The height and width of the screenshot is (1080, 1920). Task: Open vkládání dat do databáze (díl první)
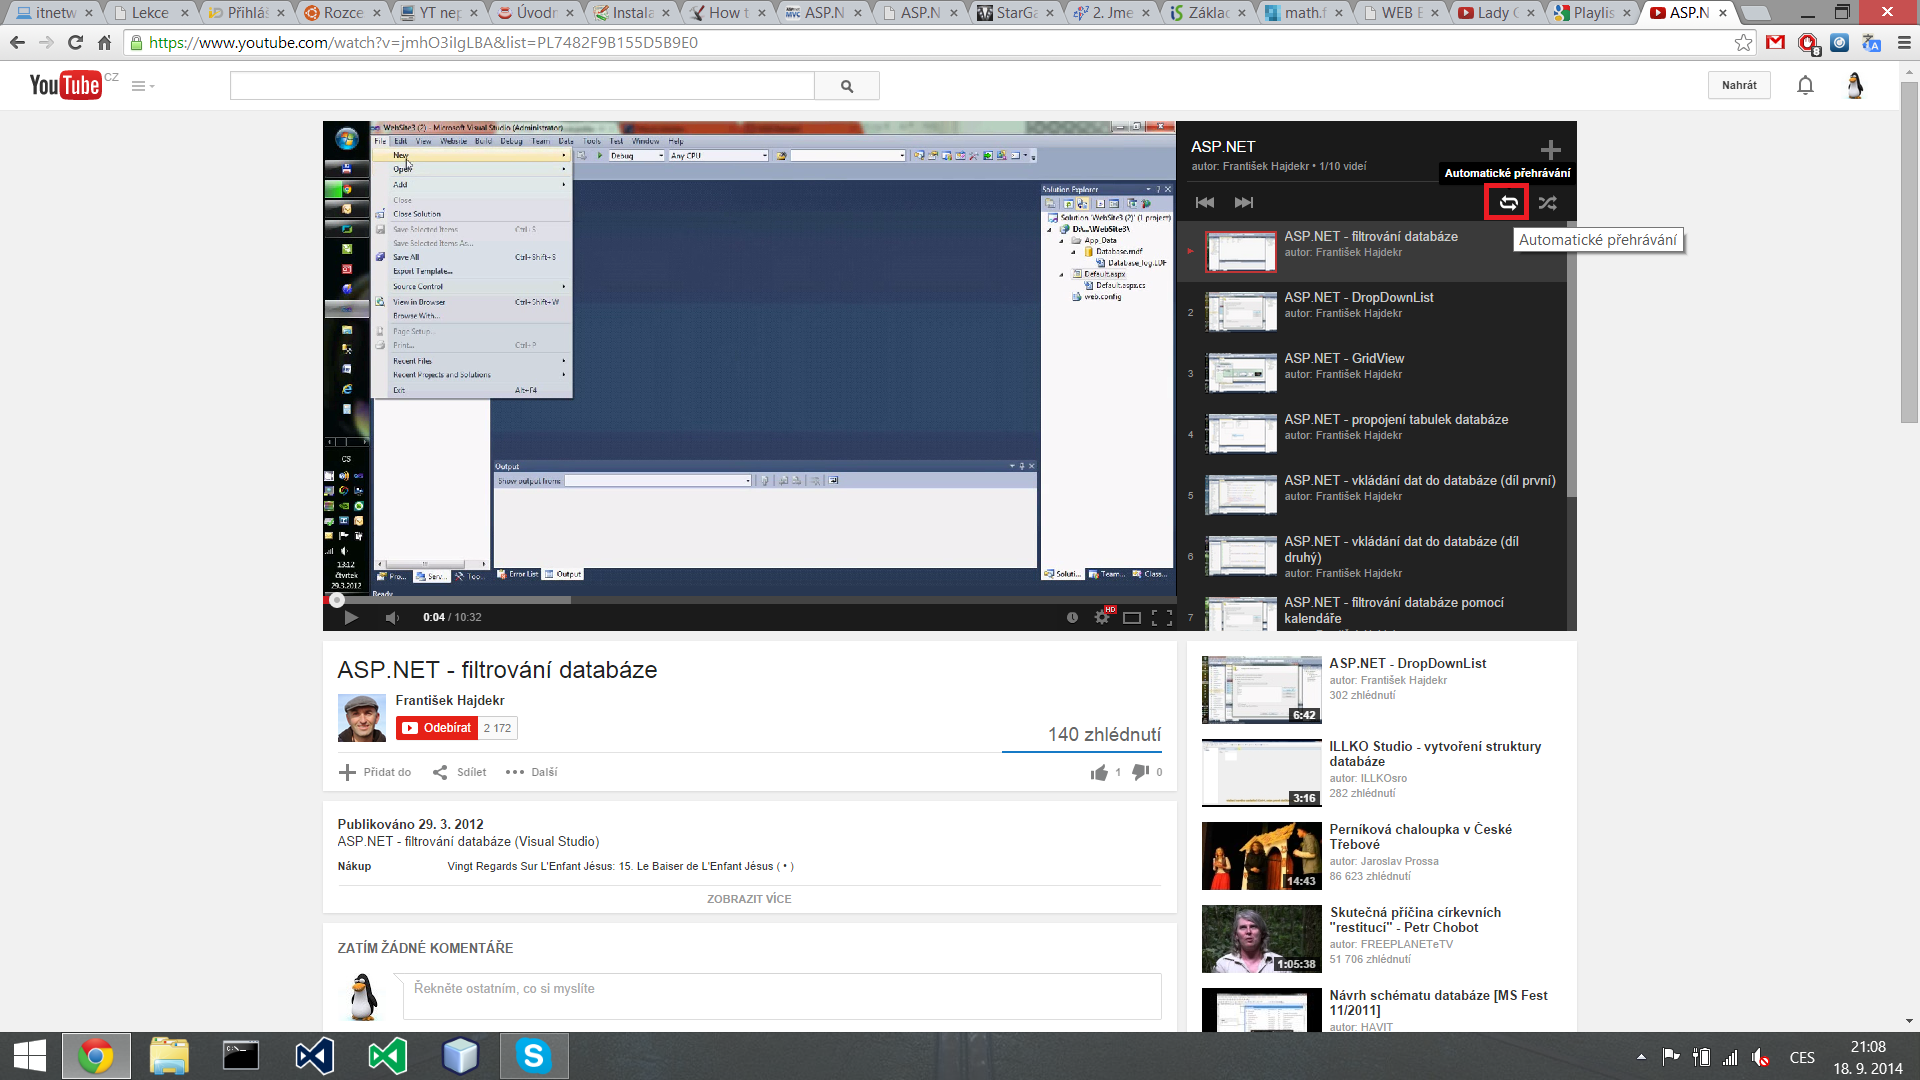pyautogui.click(x=1371, y=495)
